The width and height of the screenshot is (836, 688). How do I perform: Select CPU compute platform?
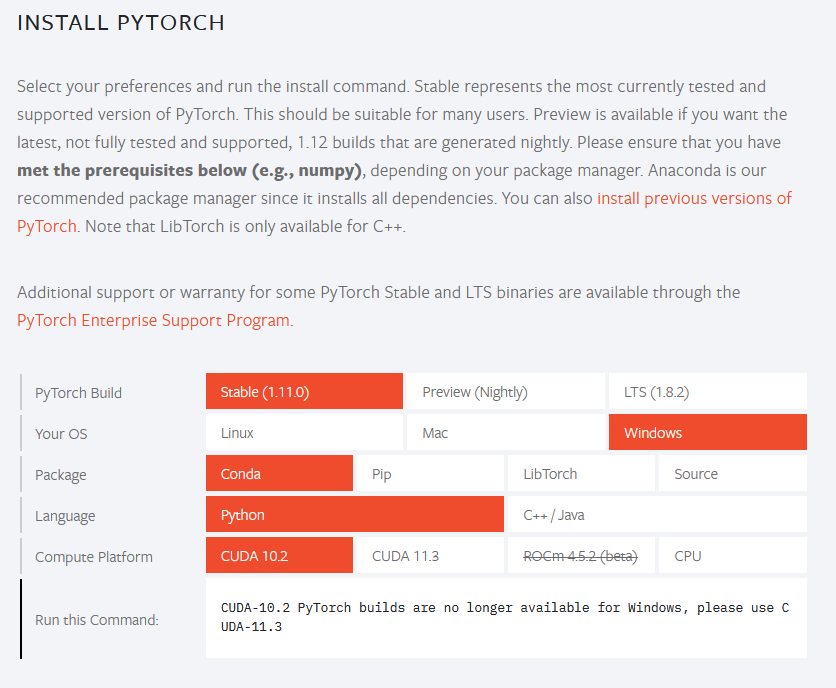coord(732,556)
